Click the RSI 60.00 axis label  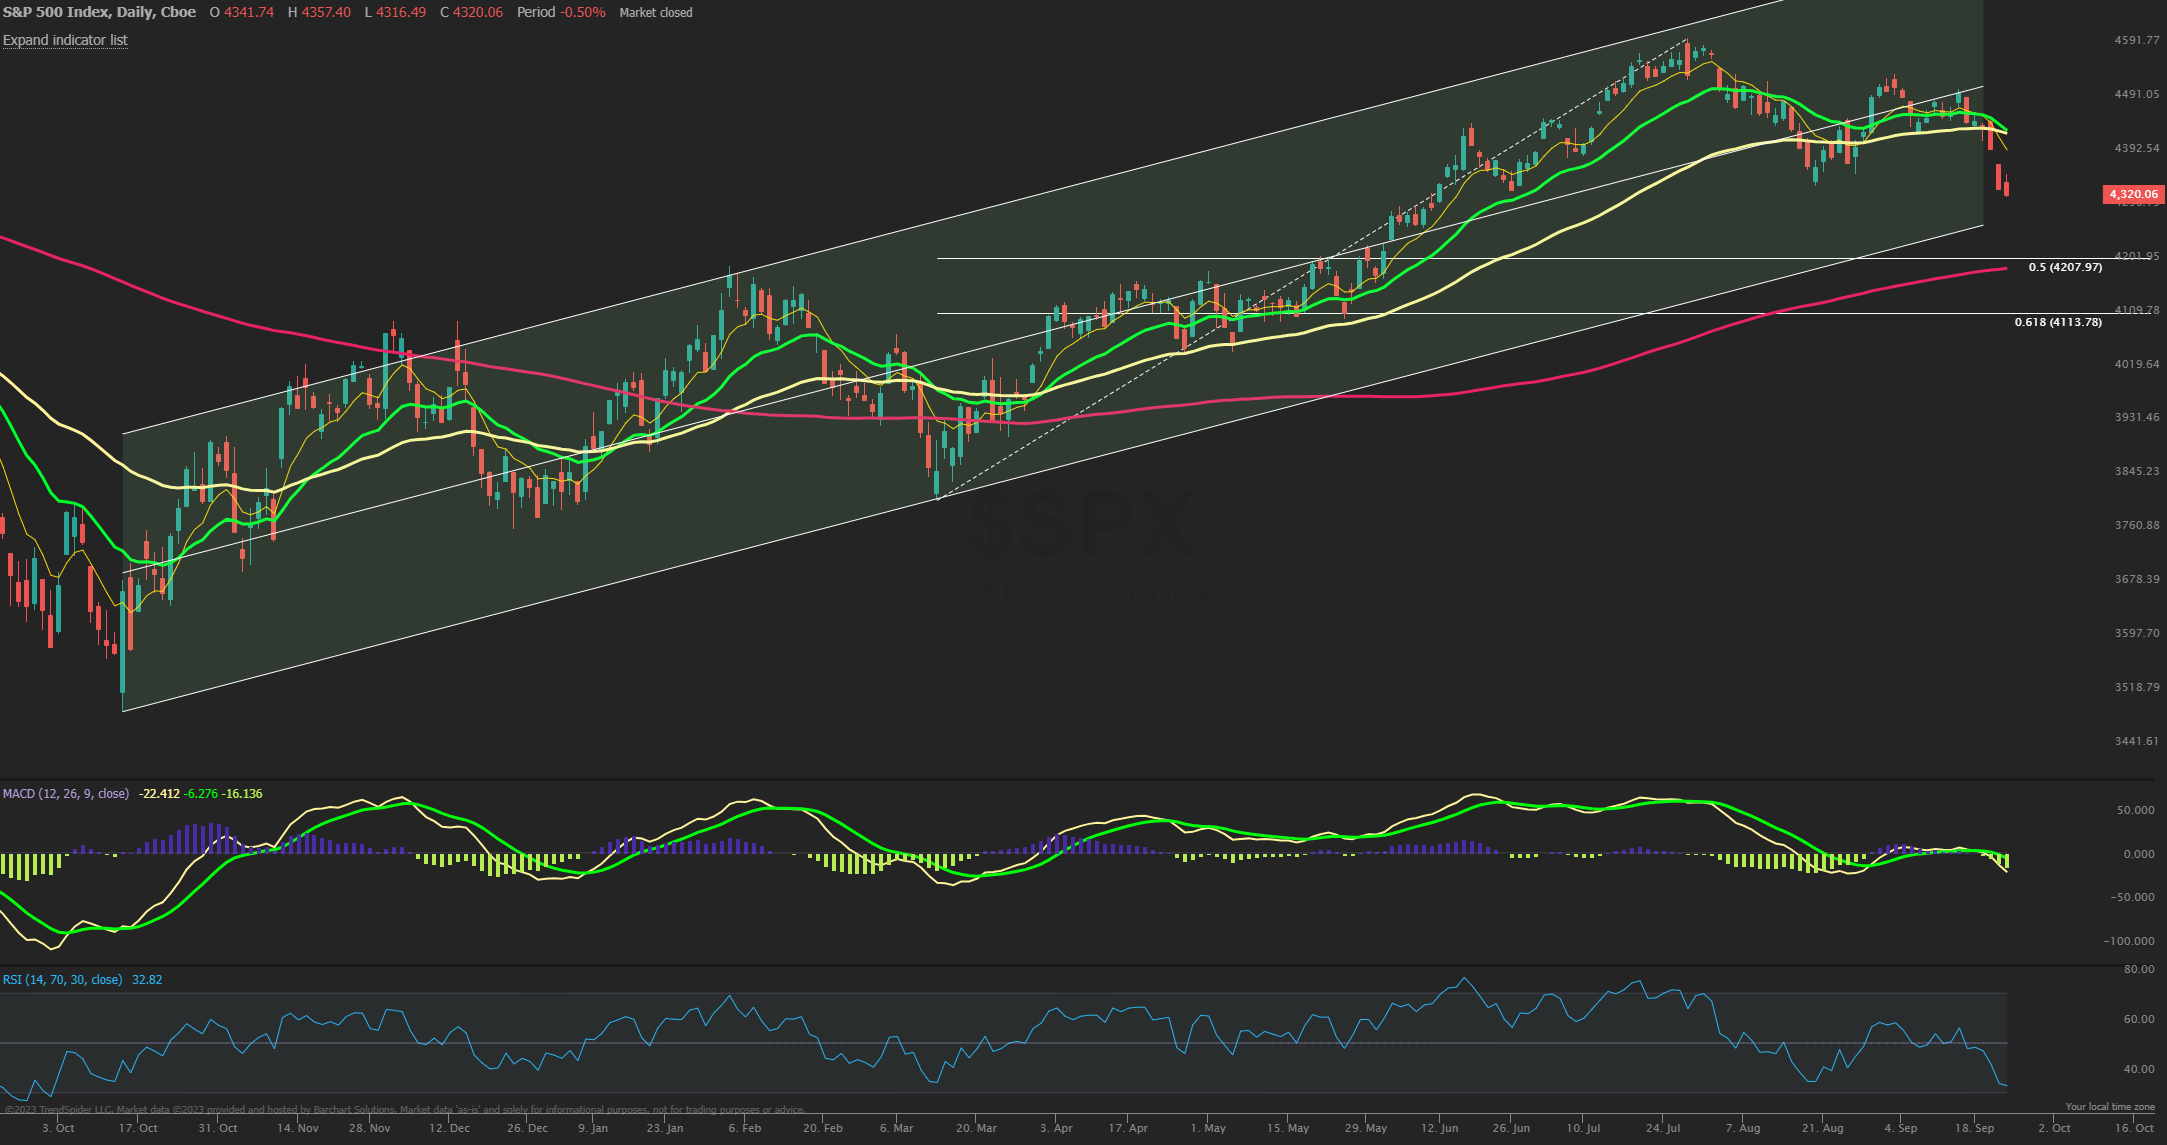point(2139,1019)
